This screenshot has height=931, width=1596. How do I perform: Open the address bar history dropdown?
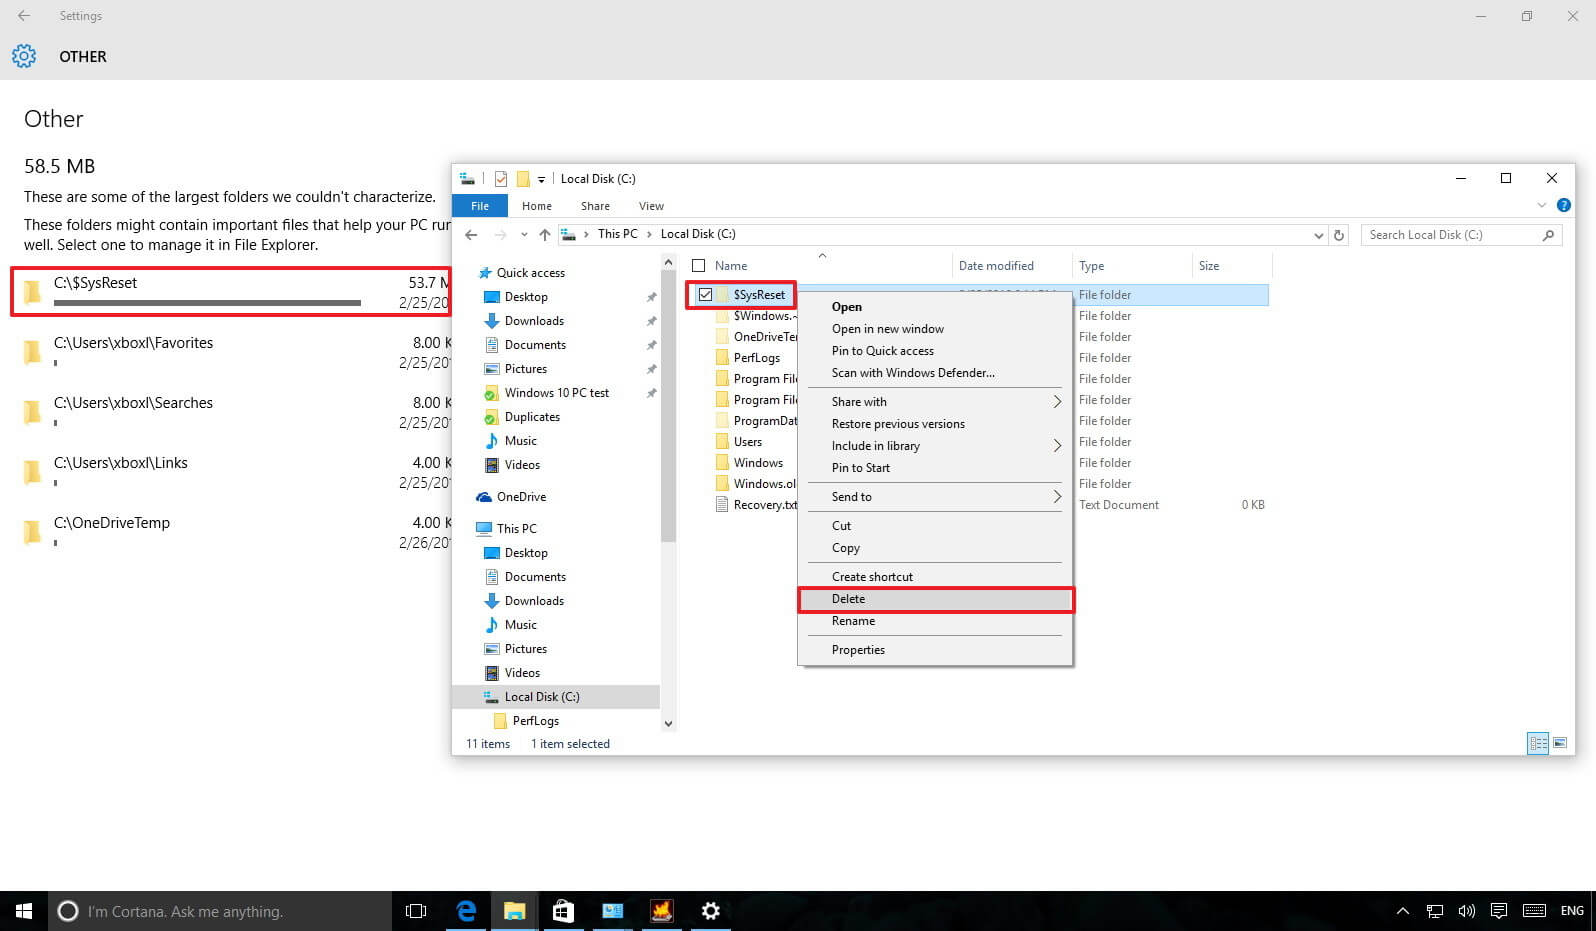pyautogui.click(x=1318, y=235)
